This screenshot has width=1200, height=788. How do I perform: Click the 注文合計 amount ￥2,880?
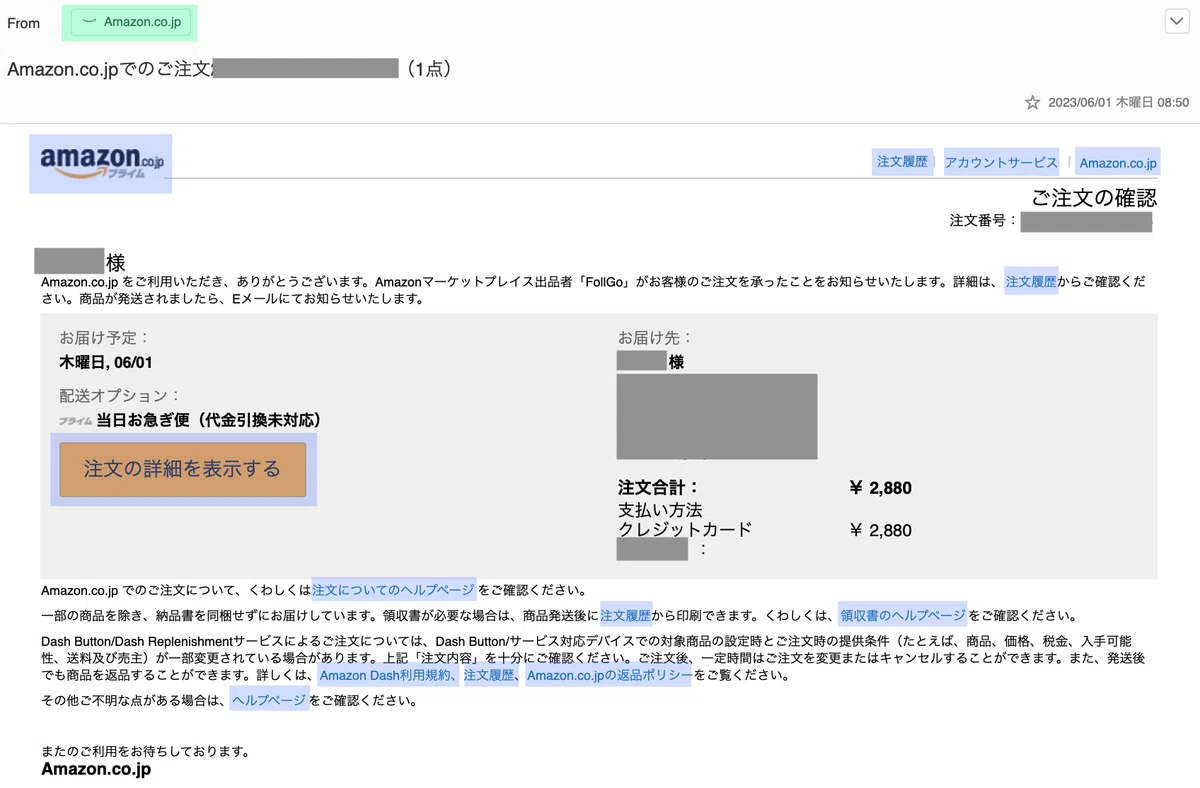click(880, 488)
